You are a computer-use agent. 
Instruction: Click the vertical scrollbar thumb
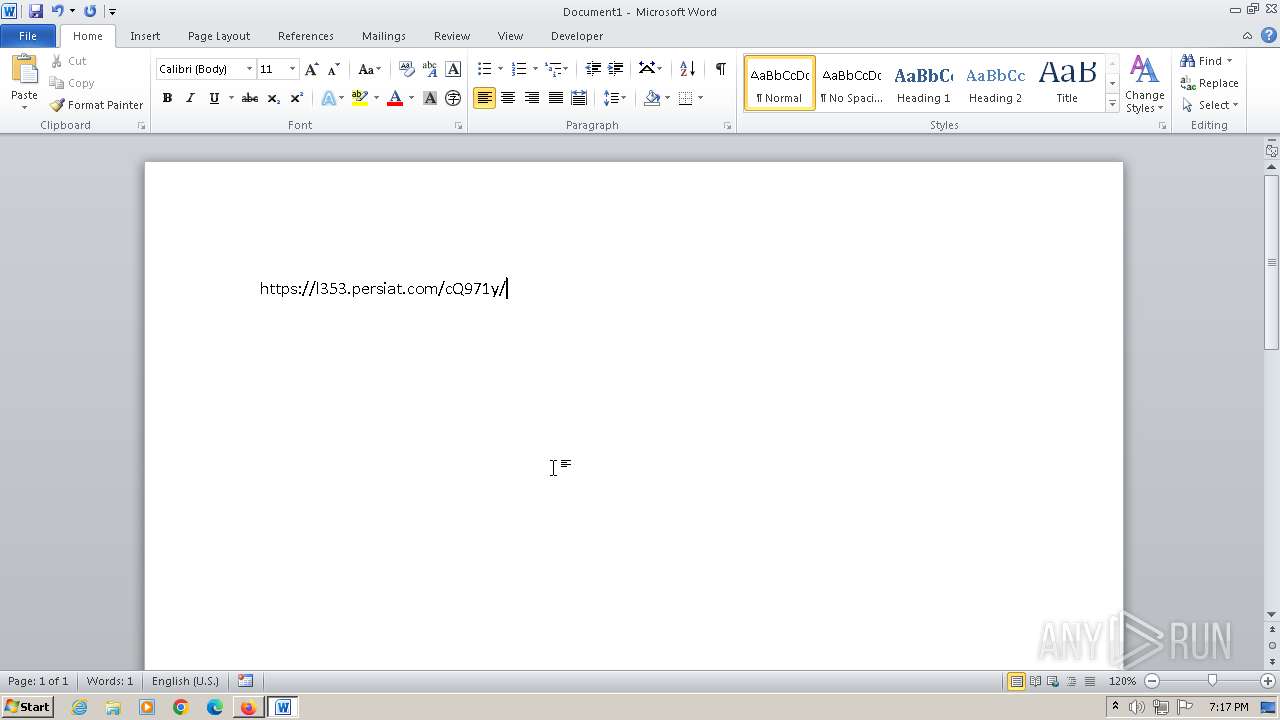(1272, 262)
